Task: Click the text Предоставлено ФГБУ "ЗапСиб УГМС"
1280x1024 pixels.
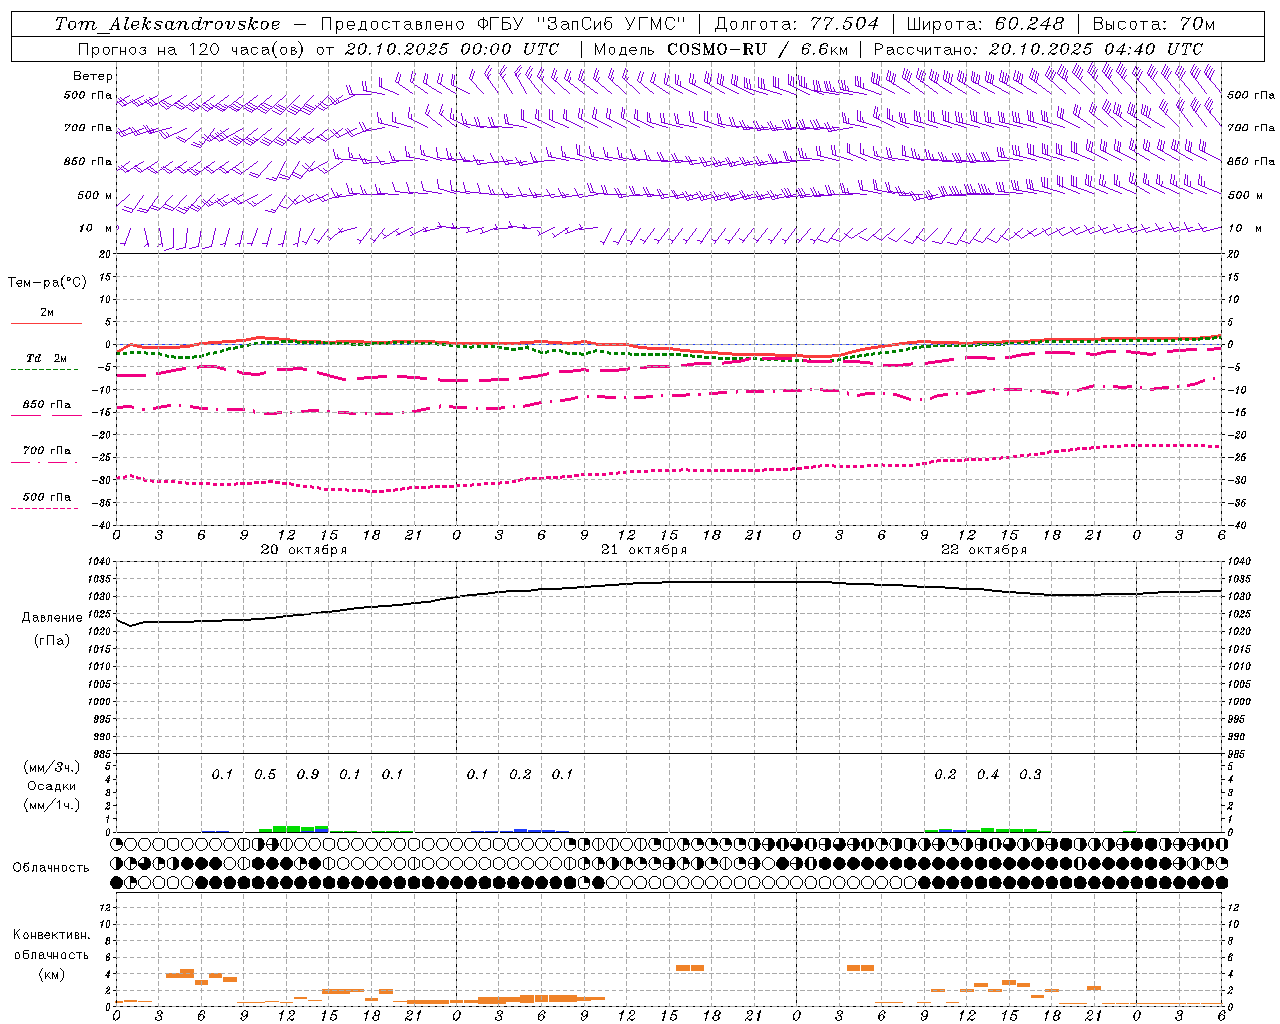Action: pyautogui.click(x=503, y=24)
